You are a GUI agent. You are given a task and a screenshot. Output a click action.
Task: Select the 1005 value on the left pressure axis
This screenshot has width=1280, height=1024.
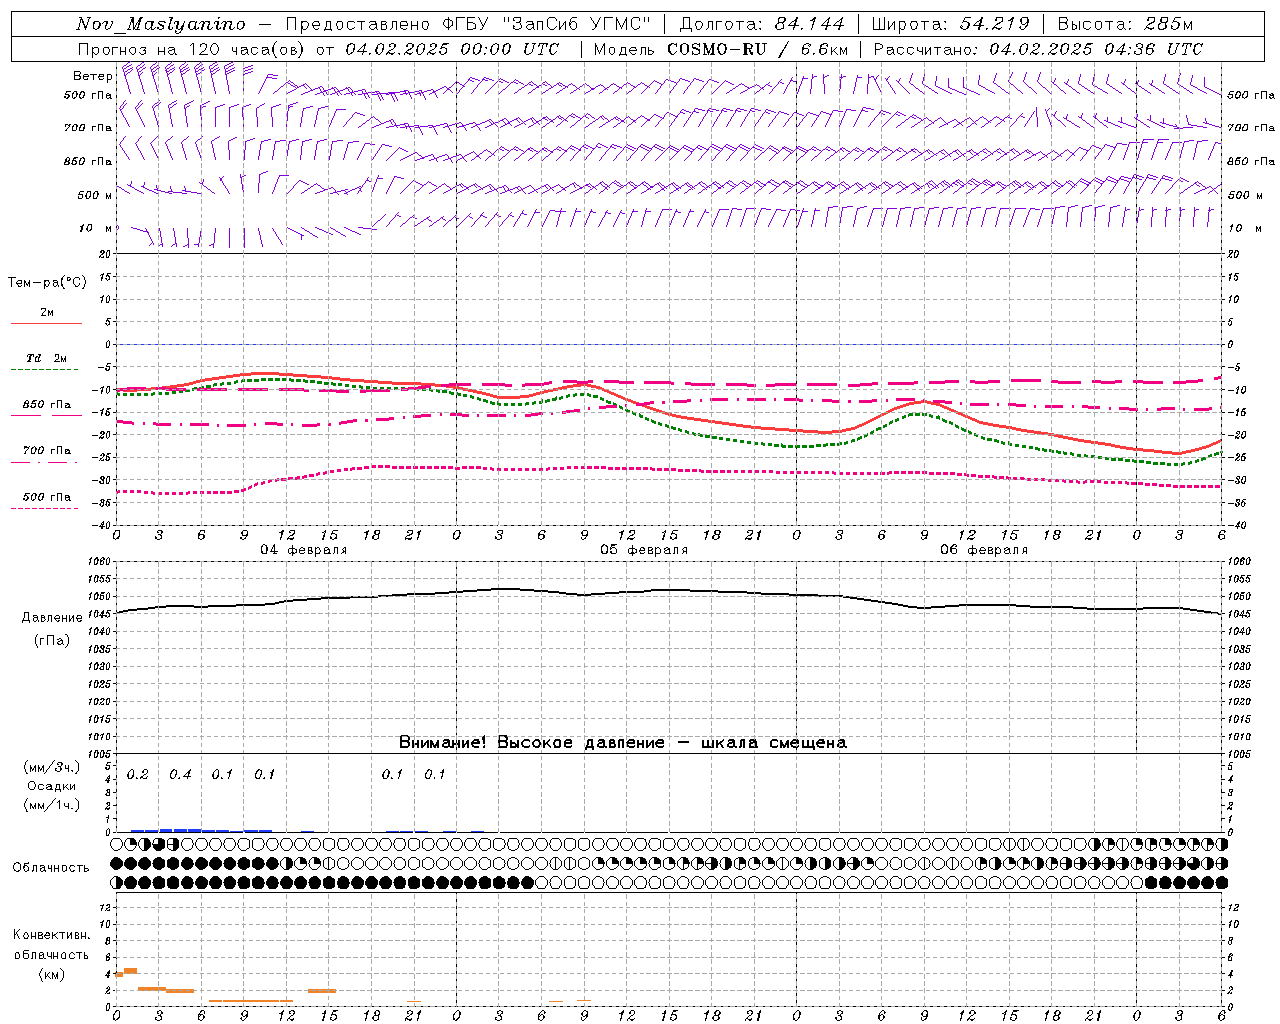[x=98, y=754]
